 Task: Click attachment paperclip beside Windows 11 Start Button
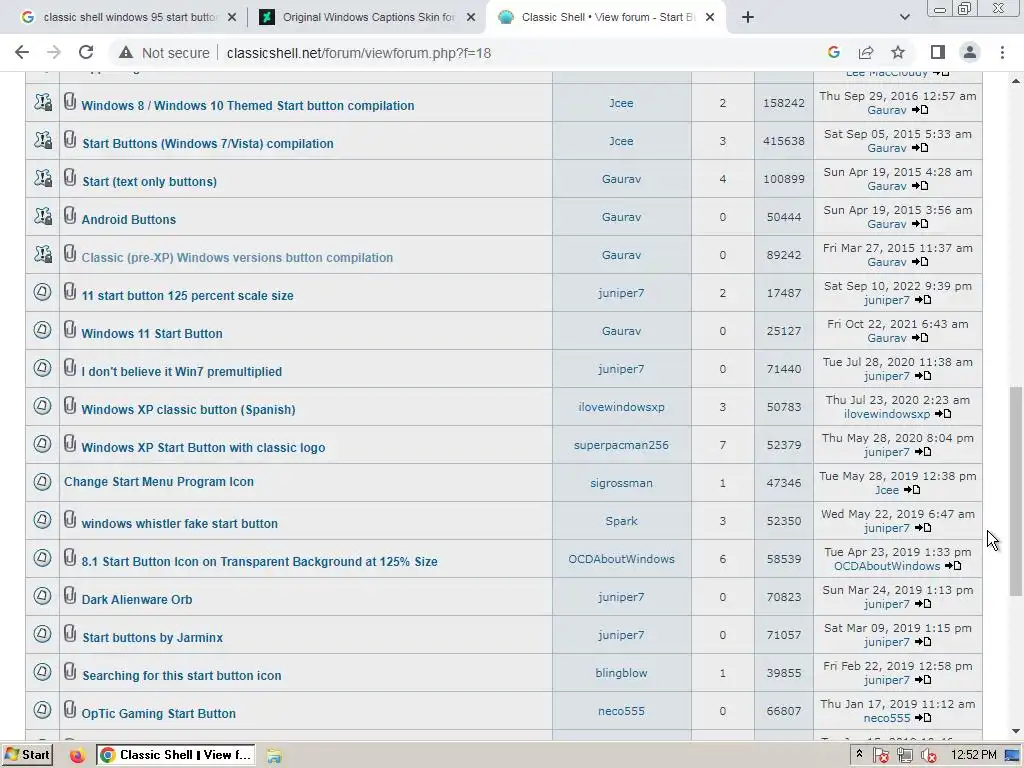[70, 330]
